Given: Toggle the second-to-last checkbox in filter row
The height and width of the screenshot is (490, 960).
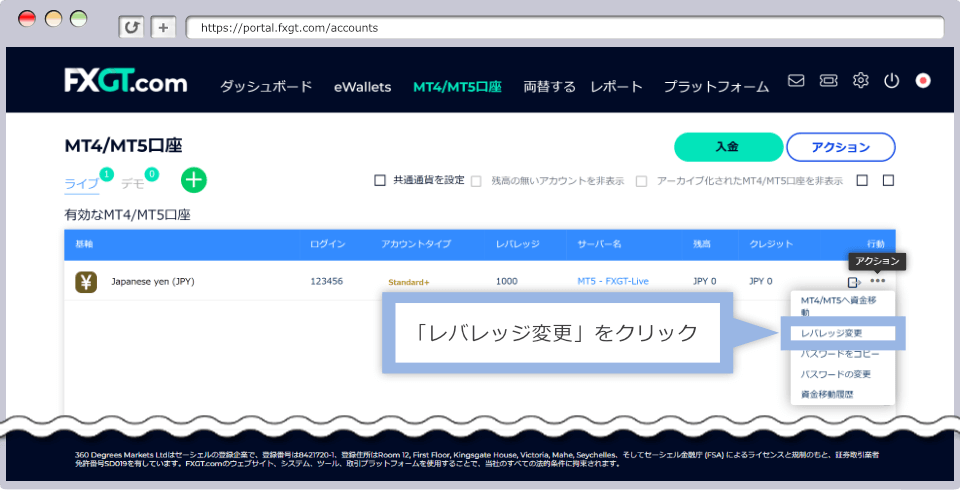Looking at the screenshot, I should pyautogui.click(x=862, y=180).
